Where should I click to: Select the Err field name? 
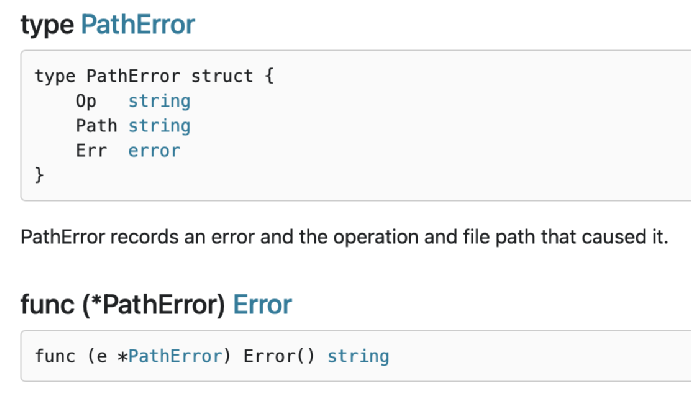point(91,151)
